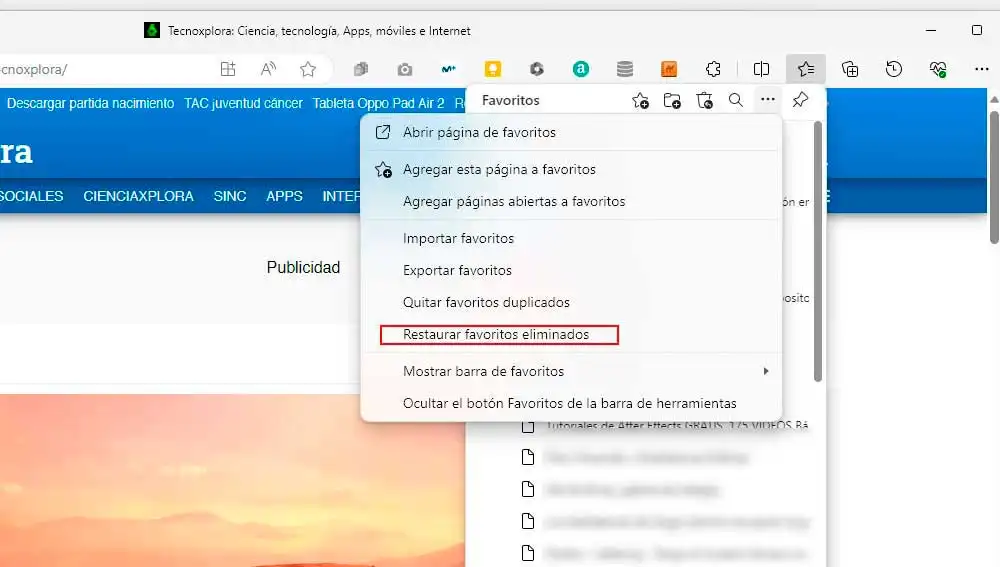Open TAC juventud cáncer link
The image size is (1000, 567).
[x=243, y=103]
